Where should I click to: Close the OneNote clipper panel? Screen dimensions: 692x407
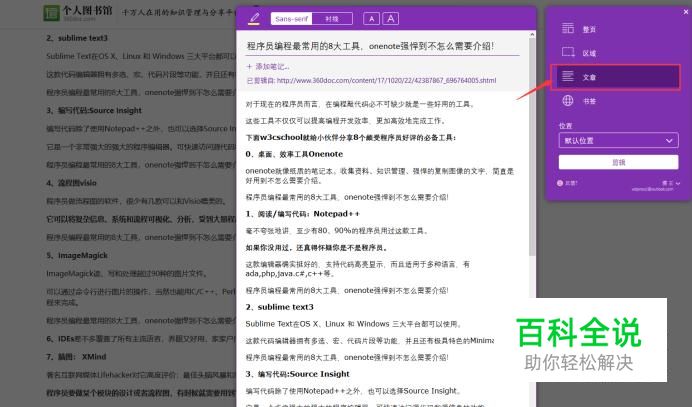click(x=685, y=12)
